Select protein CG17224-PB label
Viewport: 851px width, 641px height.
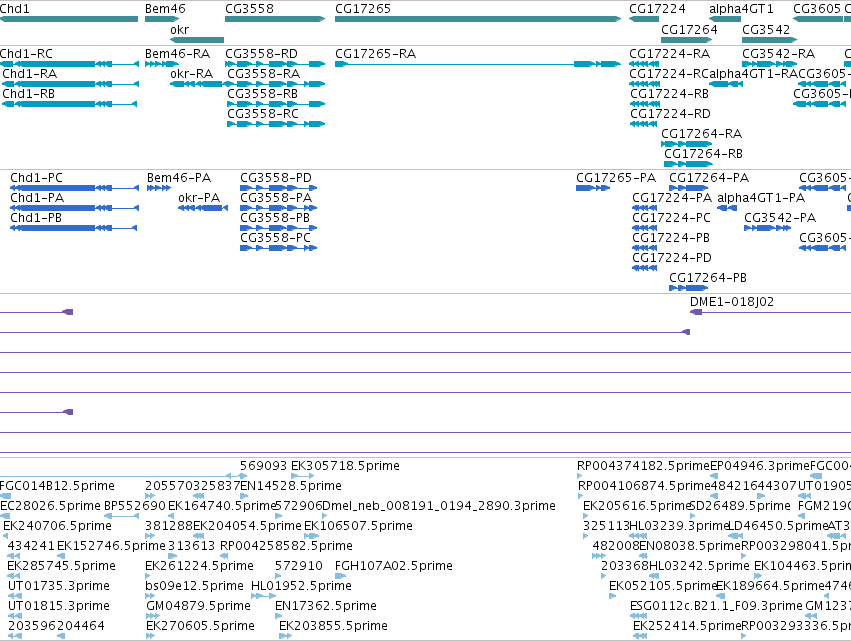671,238
